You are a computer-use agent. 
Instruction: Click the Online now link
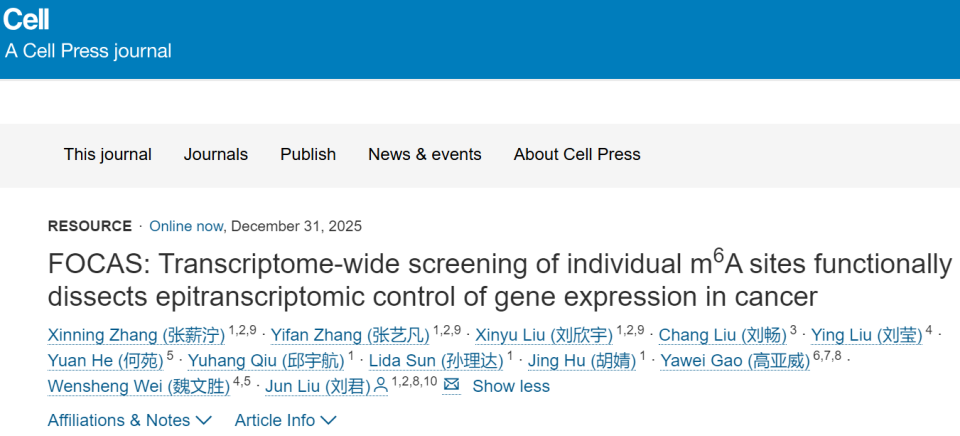coord(187,226)
